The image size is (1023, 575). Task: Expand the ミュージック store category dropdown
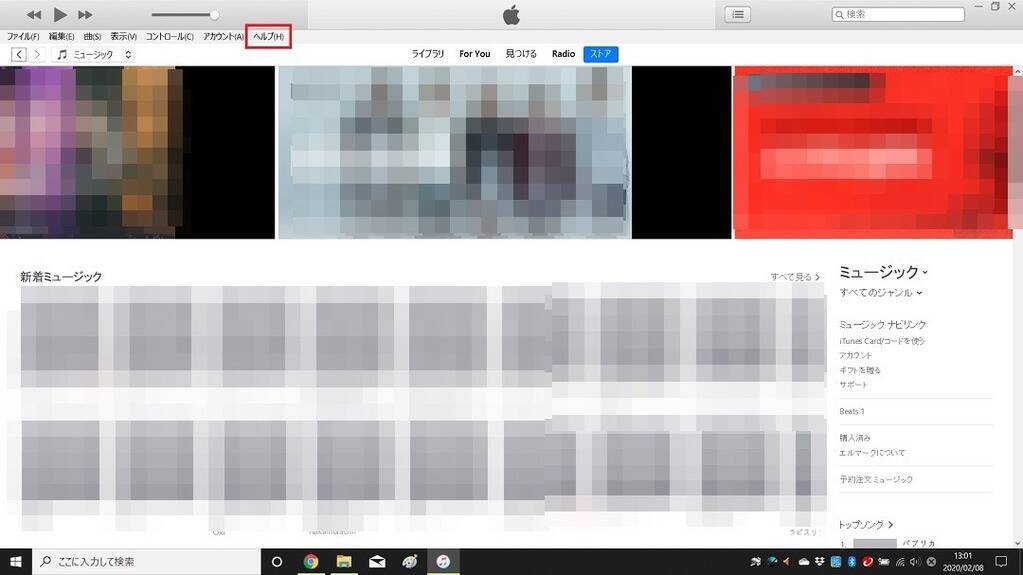point(883,272)
